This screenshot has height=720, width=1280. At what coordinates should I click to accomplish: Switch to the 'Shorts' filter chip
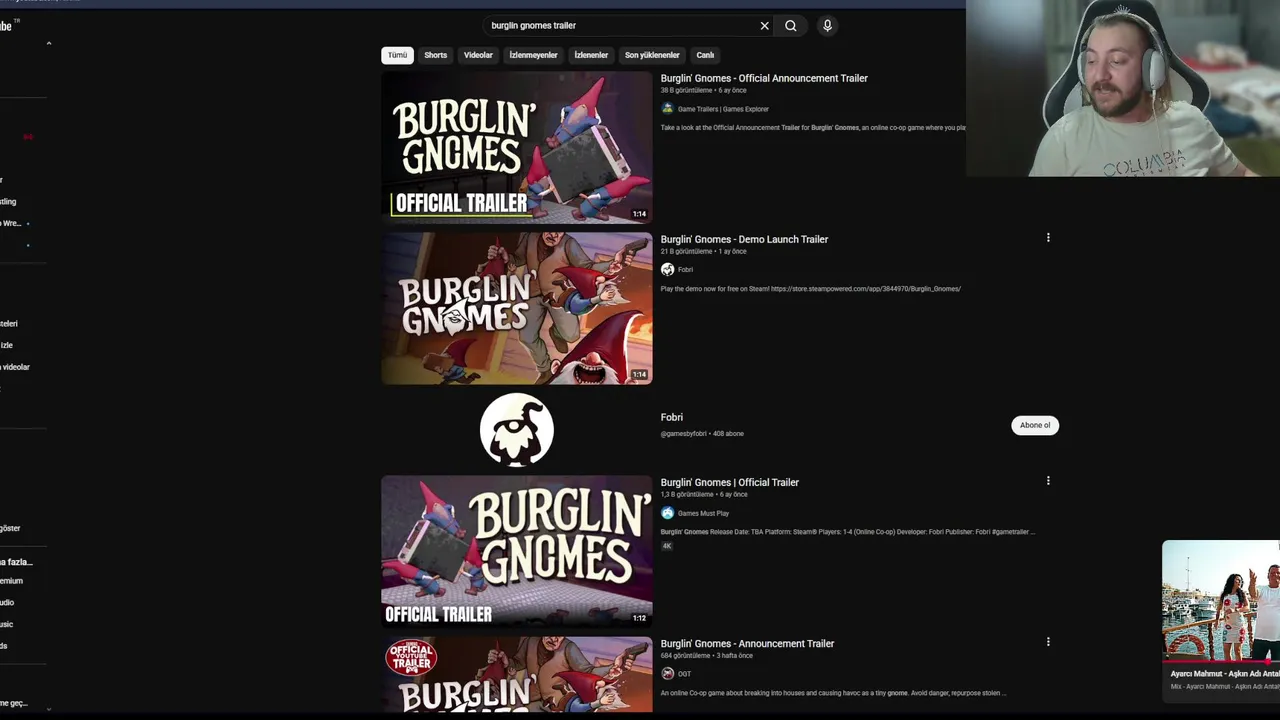coord(435,55)
